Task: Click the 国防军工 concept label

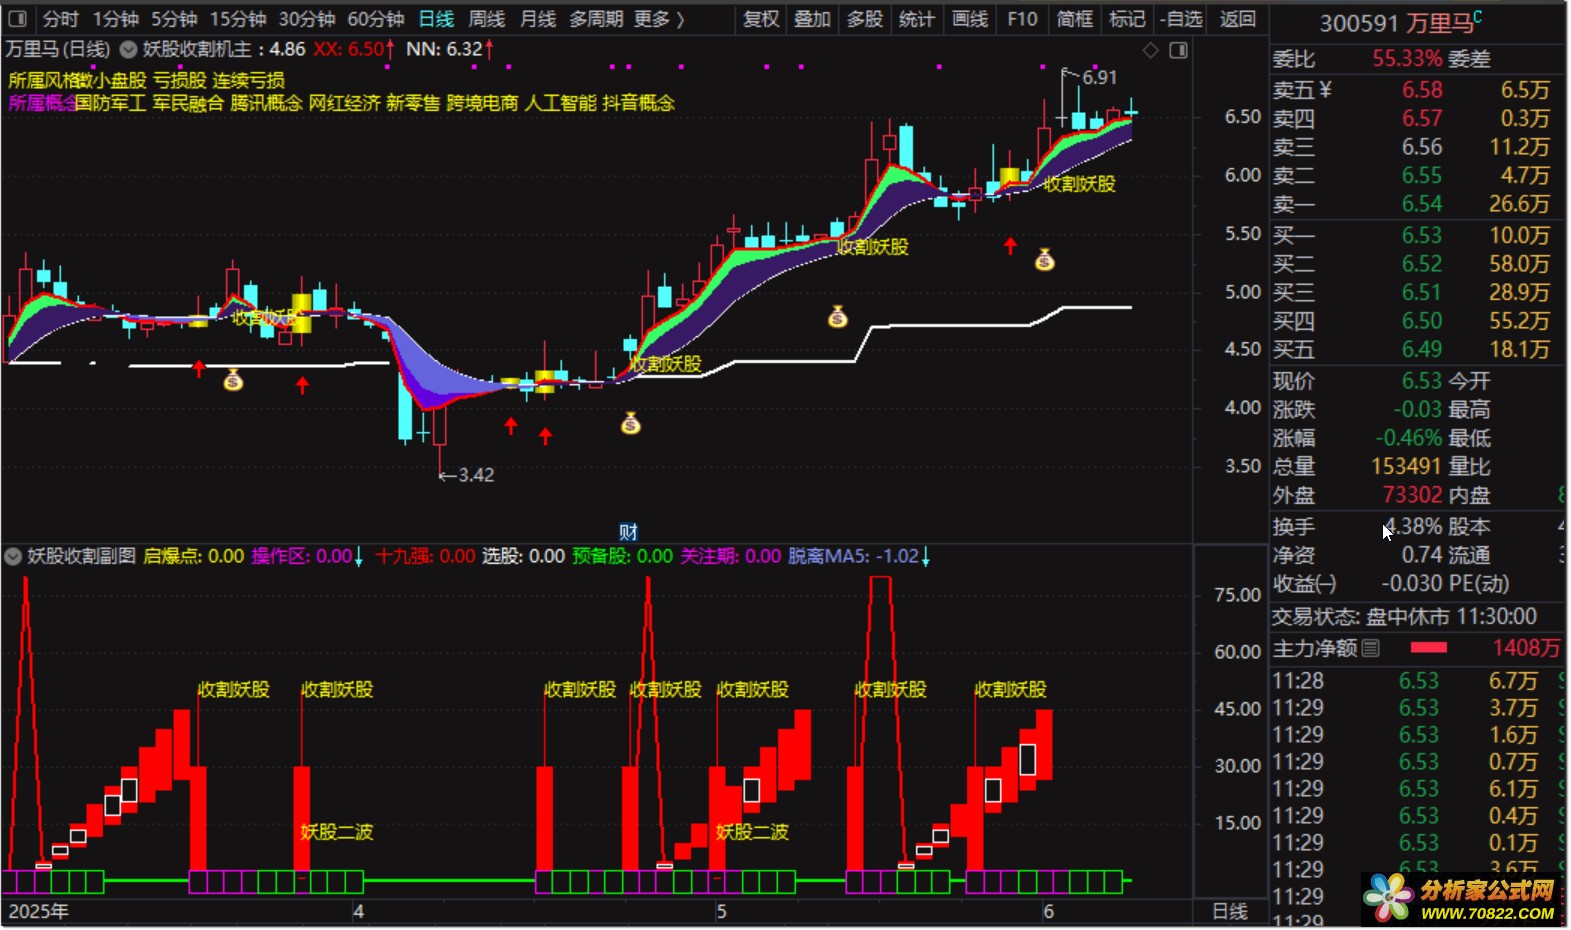Action: (x=110, y=103)
